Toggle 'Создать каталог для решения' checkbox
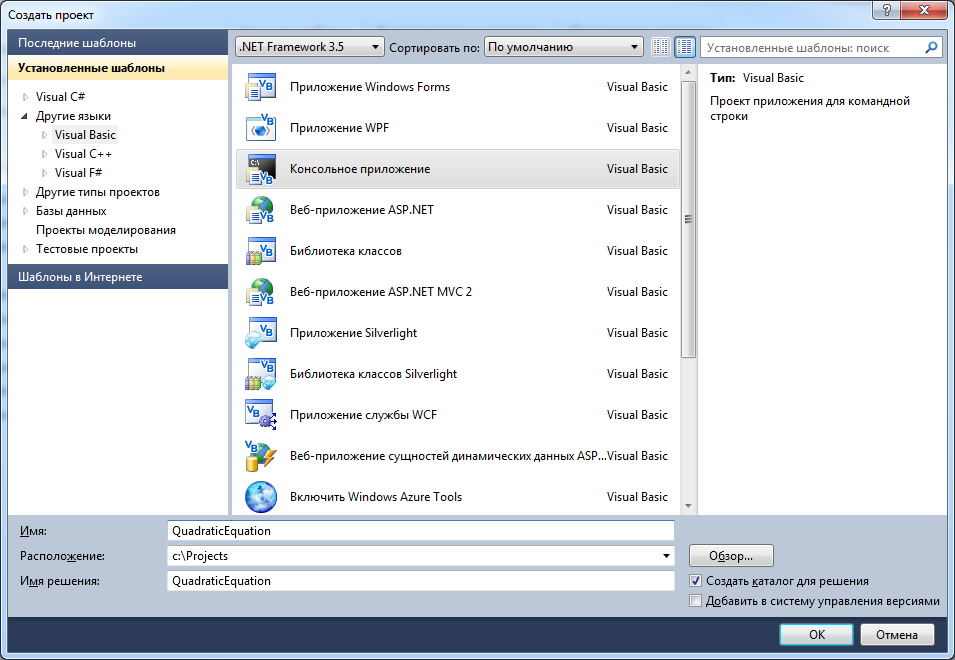The image size is (955, 660). point(695,580)
